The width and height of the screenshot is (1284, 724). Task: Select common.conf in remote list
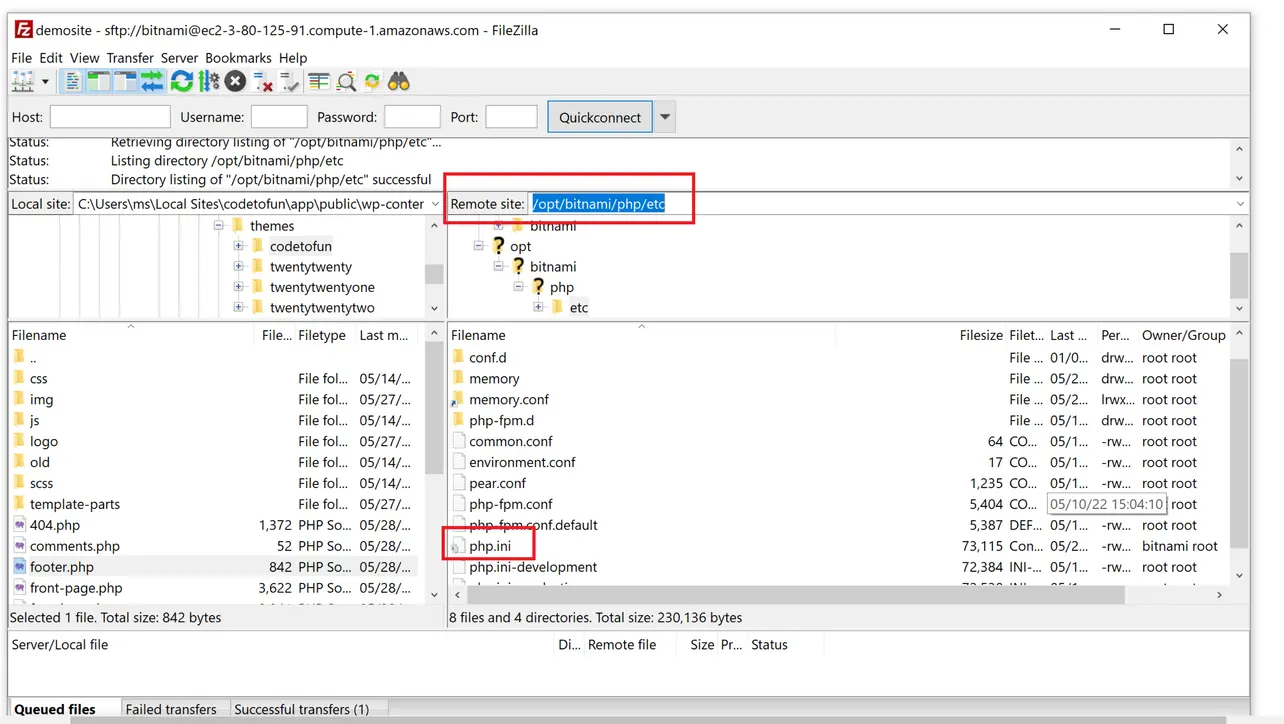(x=510, y=442)
